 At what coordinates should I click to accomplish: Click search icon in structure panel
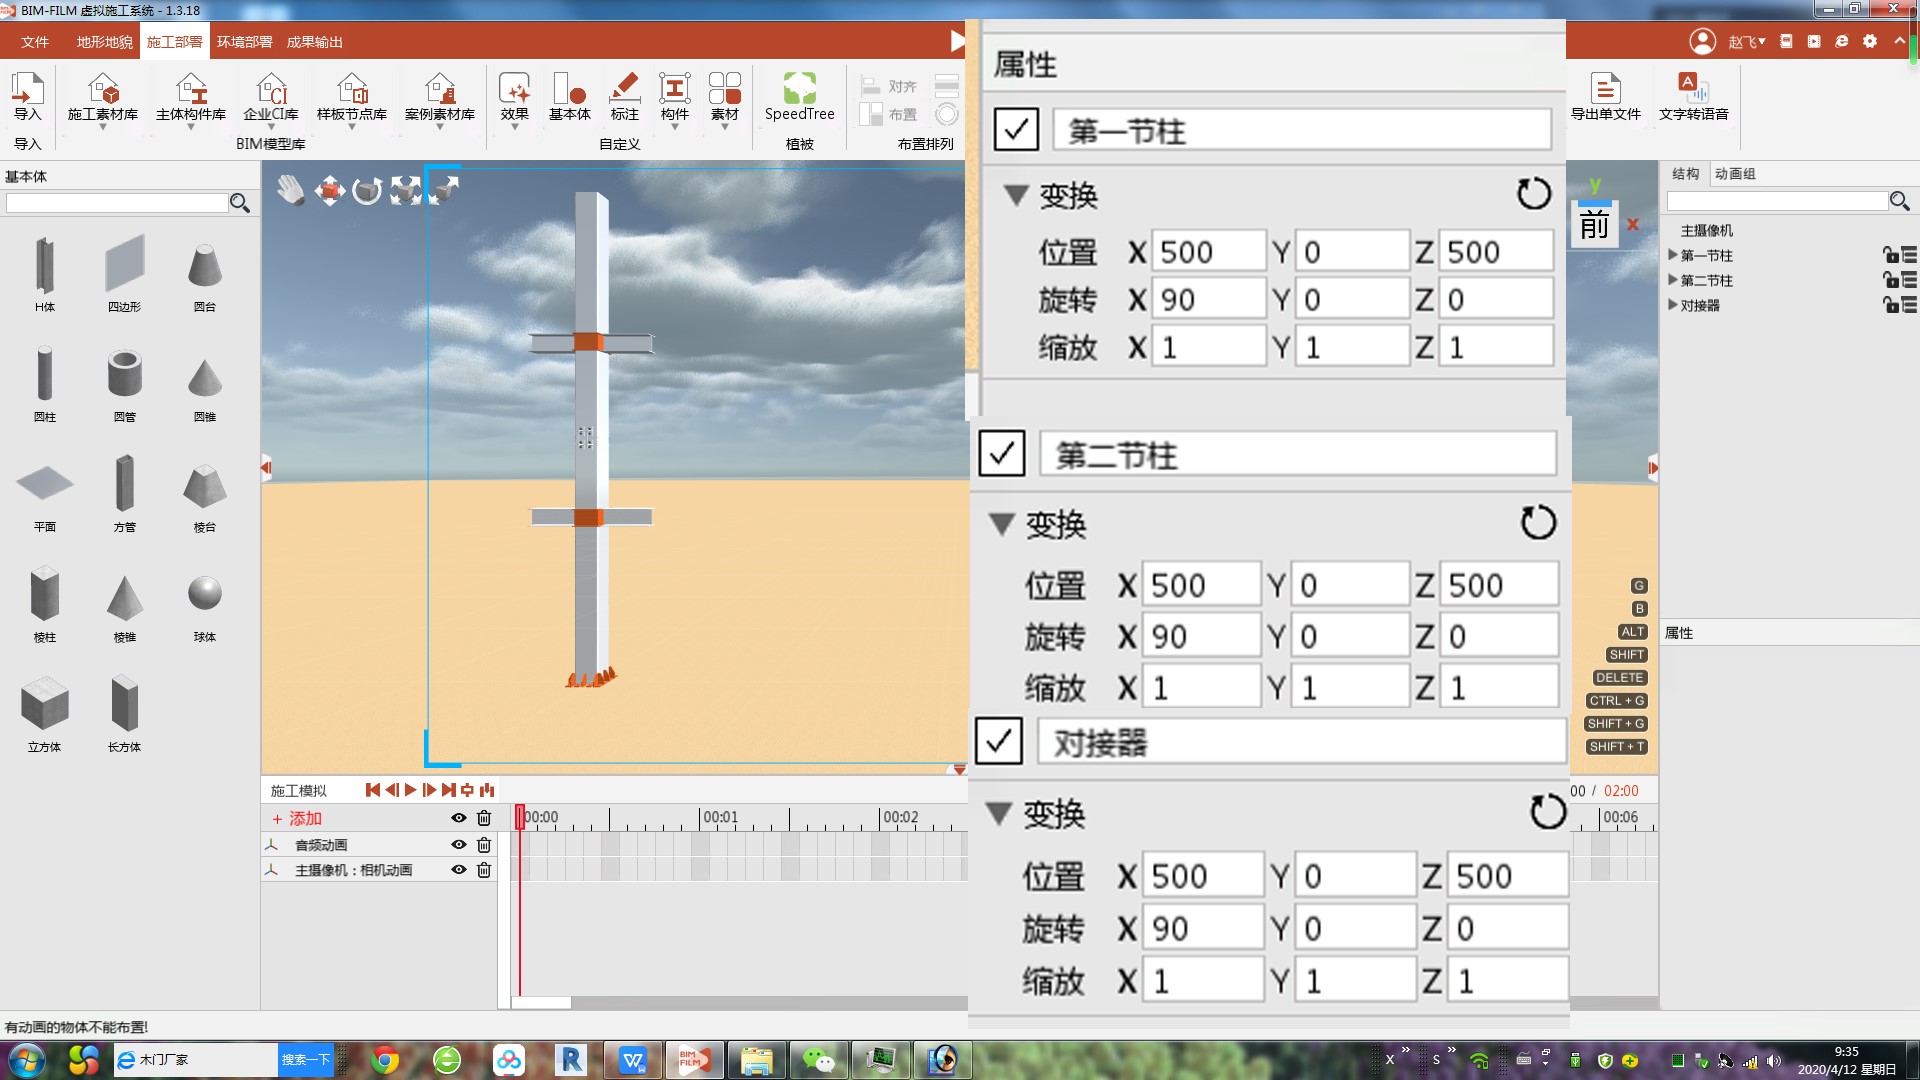point(1900,201)
